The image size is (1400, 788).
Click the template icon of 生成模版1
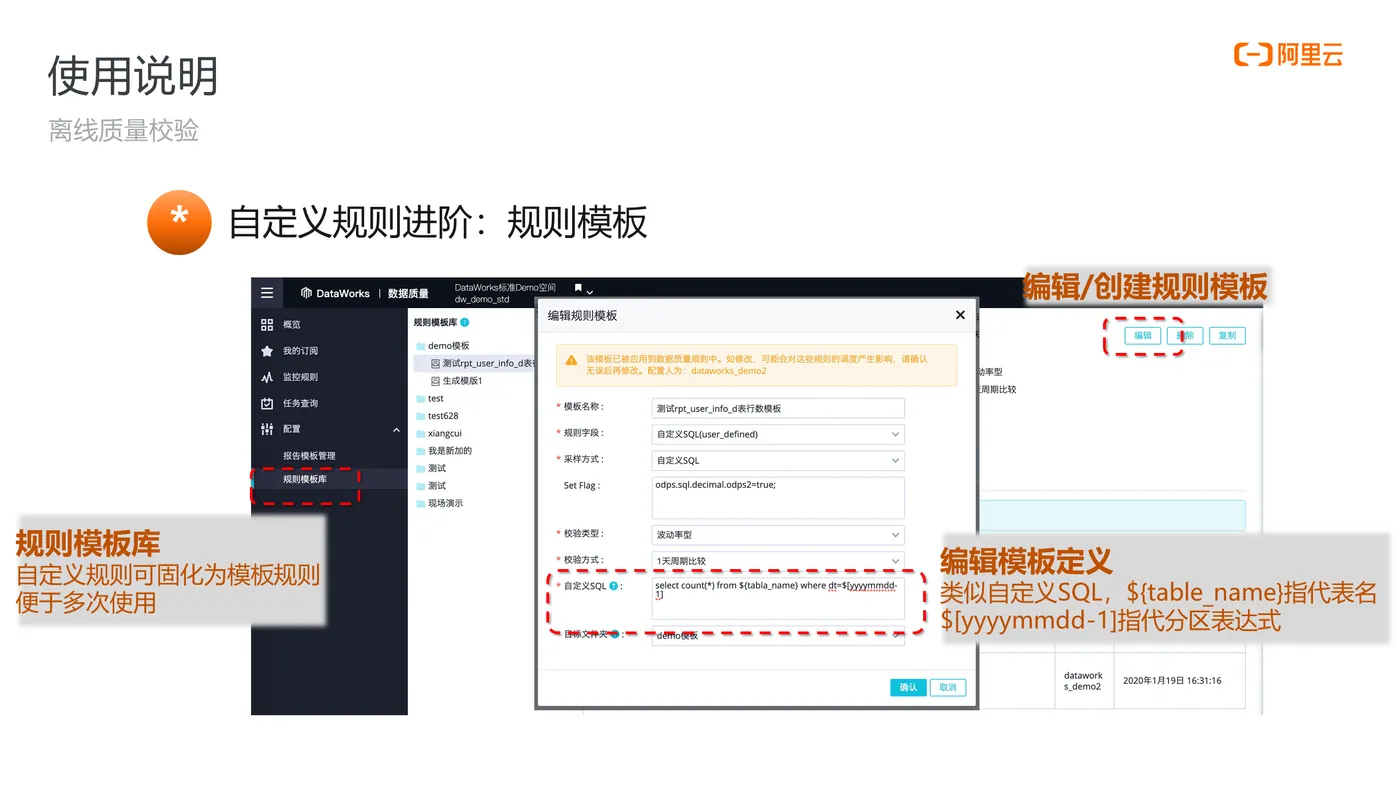tap(435, 381)
